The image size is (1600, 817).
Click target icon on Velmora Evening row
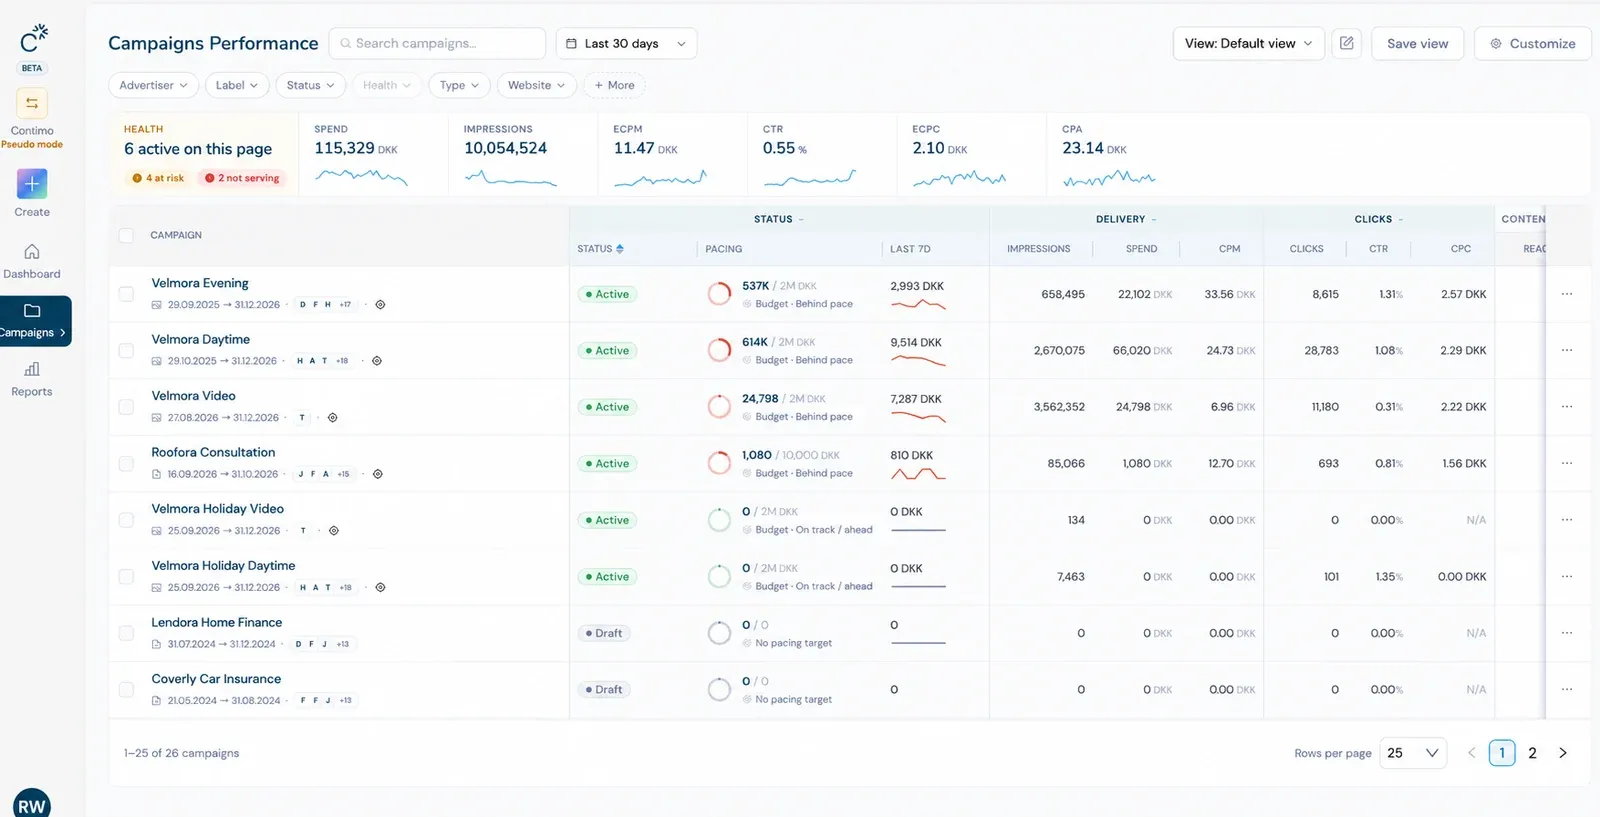click(x=380, y=305)
